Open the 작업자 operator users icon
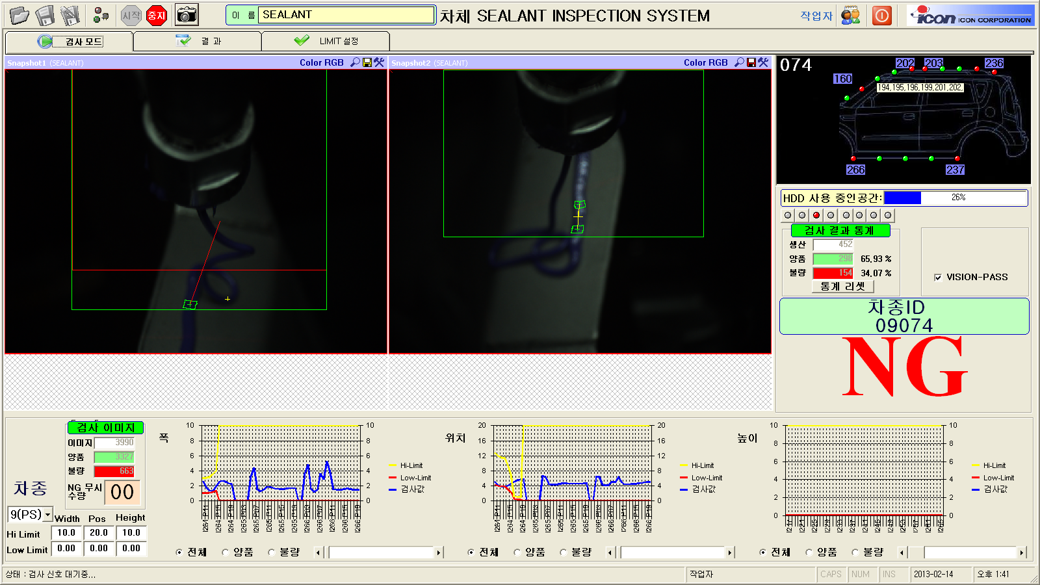Image resolution: width=1040 pixels, height=585 pixels. tap(850, 15)
